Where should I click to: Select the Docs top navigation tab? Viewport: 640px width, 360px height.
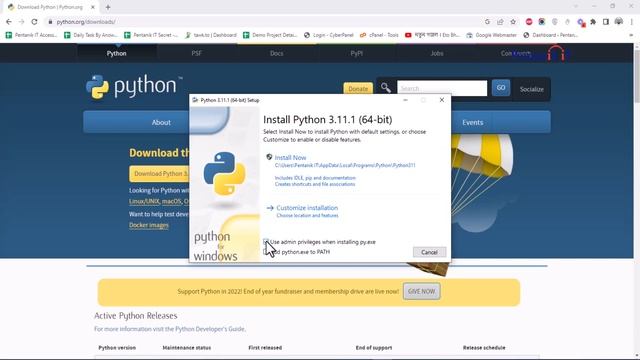tap(277, 53)
